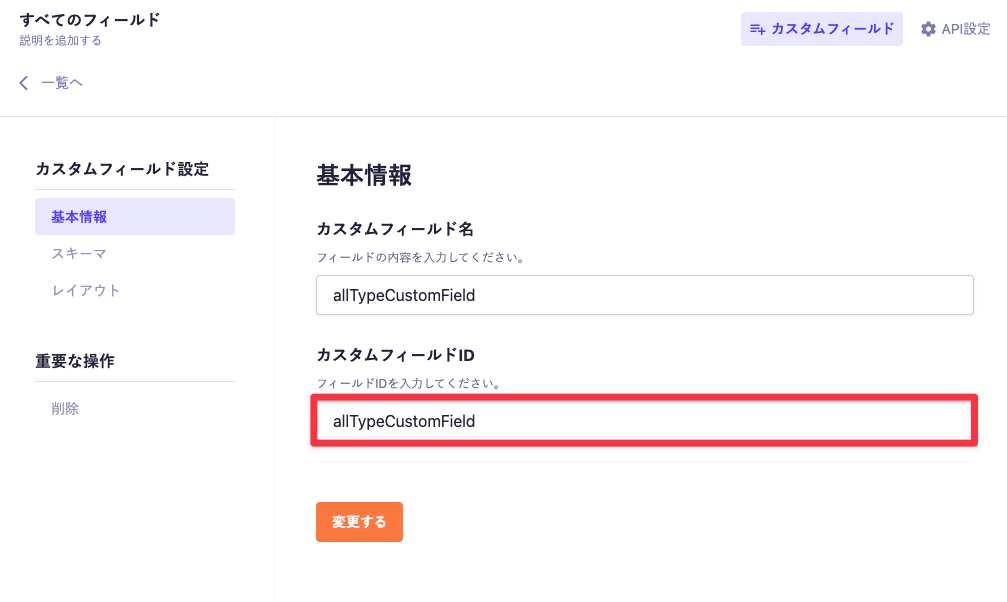The width and height of the screenshot is (1007, 602).
Task: Click the カスタムフィールドID label
Action: coord(395,355)
